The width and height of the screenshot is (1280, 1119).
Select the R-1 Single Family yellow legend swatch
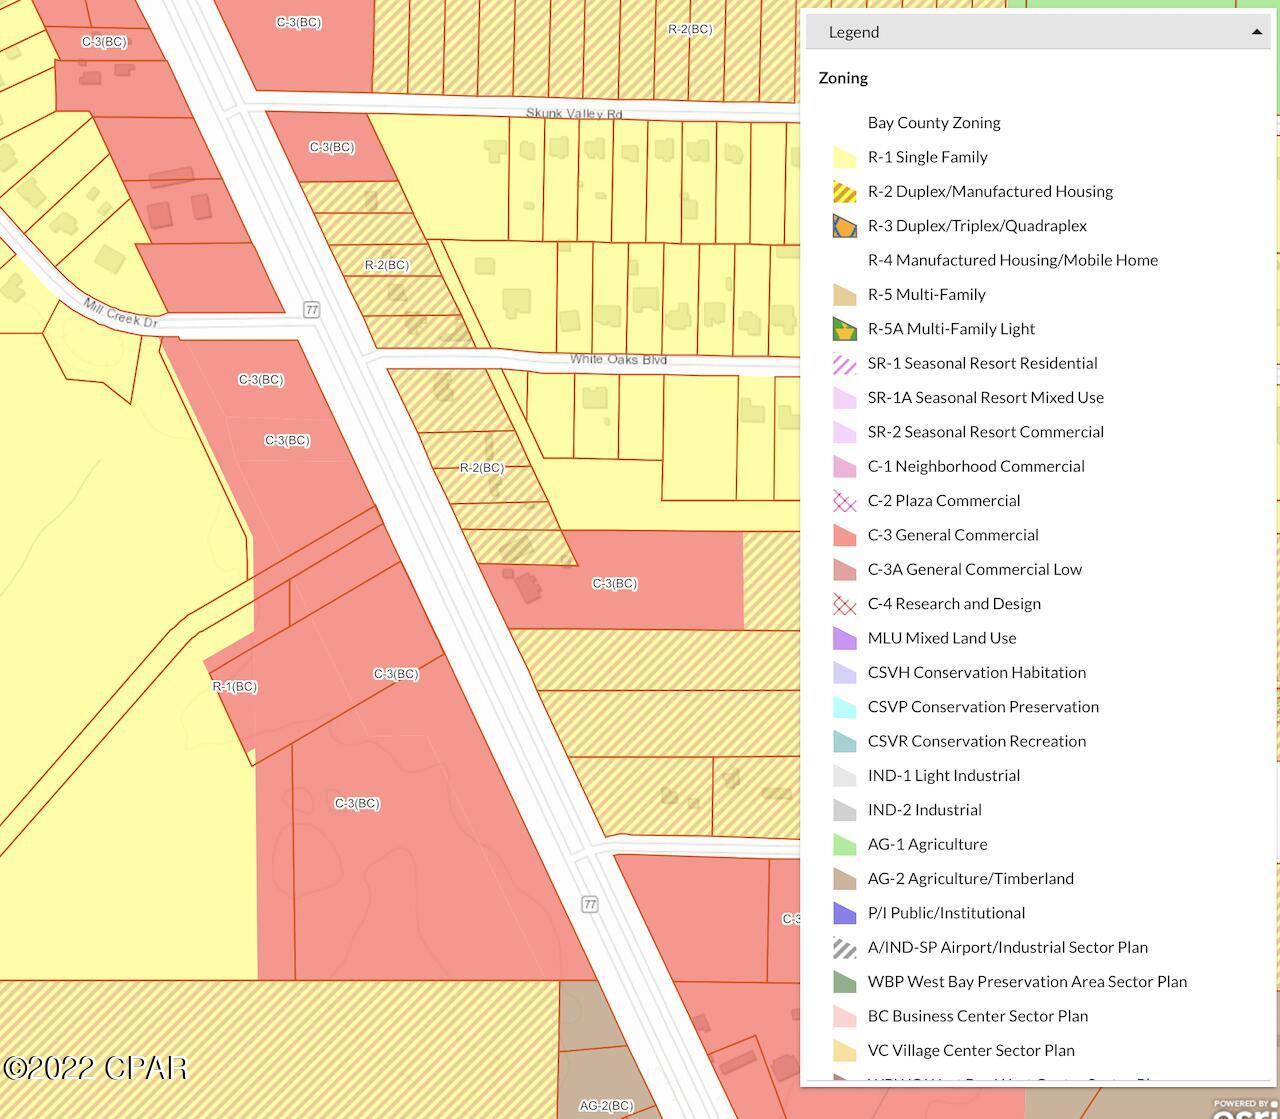[844, 157]
